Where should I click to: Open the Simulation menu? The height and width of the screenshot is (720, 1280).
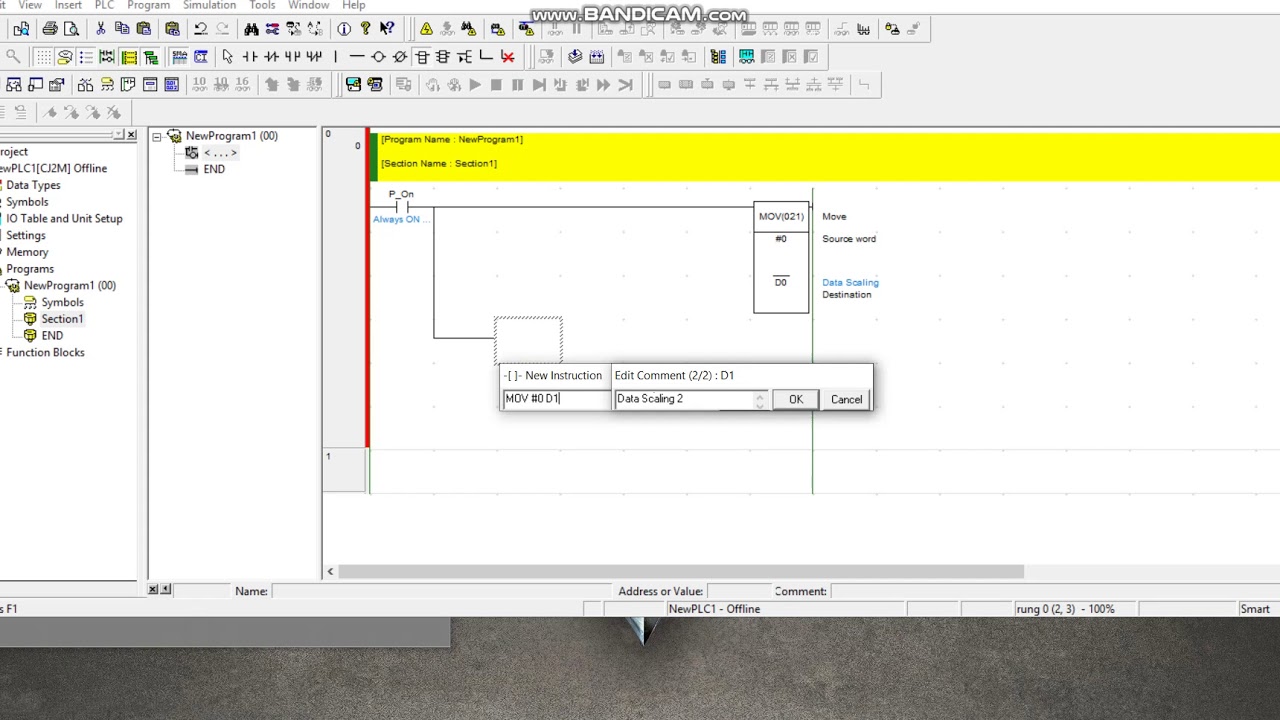point(209,5)
